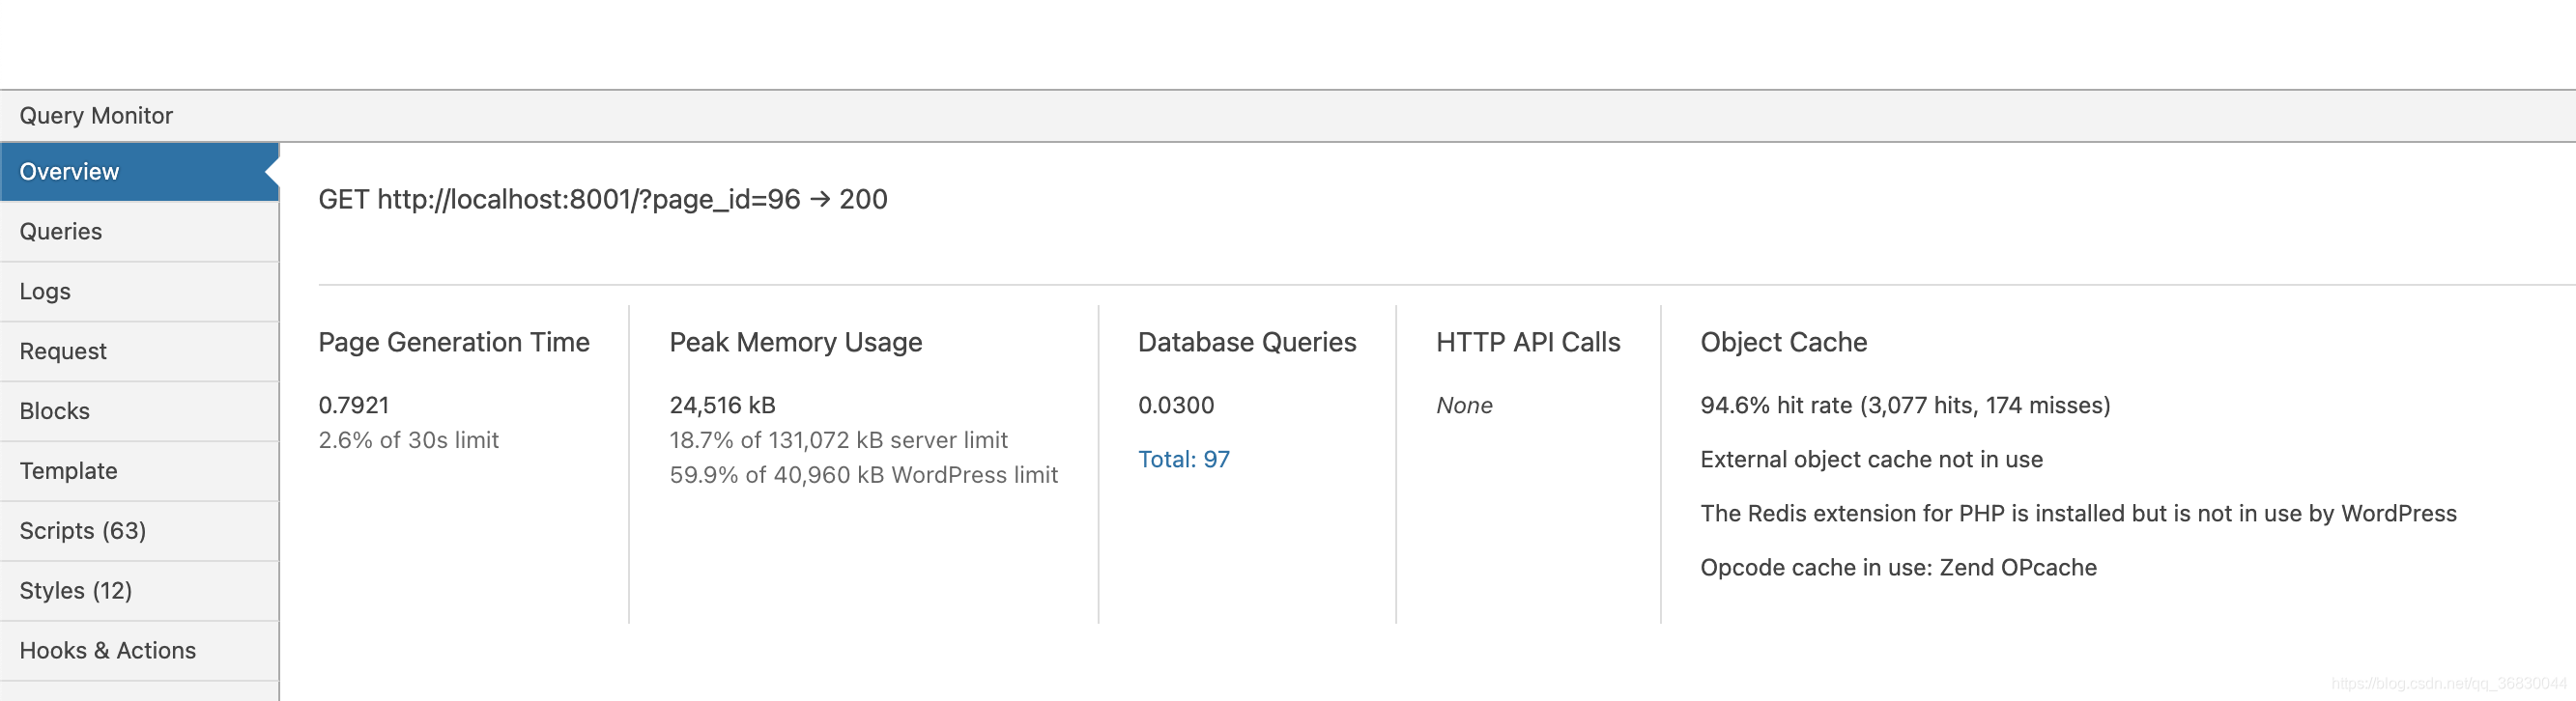The image size is (2576, 701).
Task: Click the Object Cache heading
Action: tap(1783, 343)
